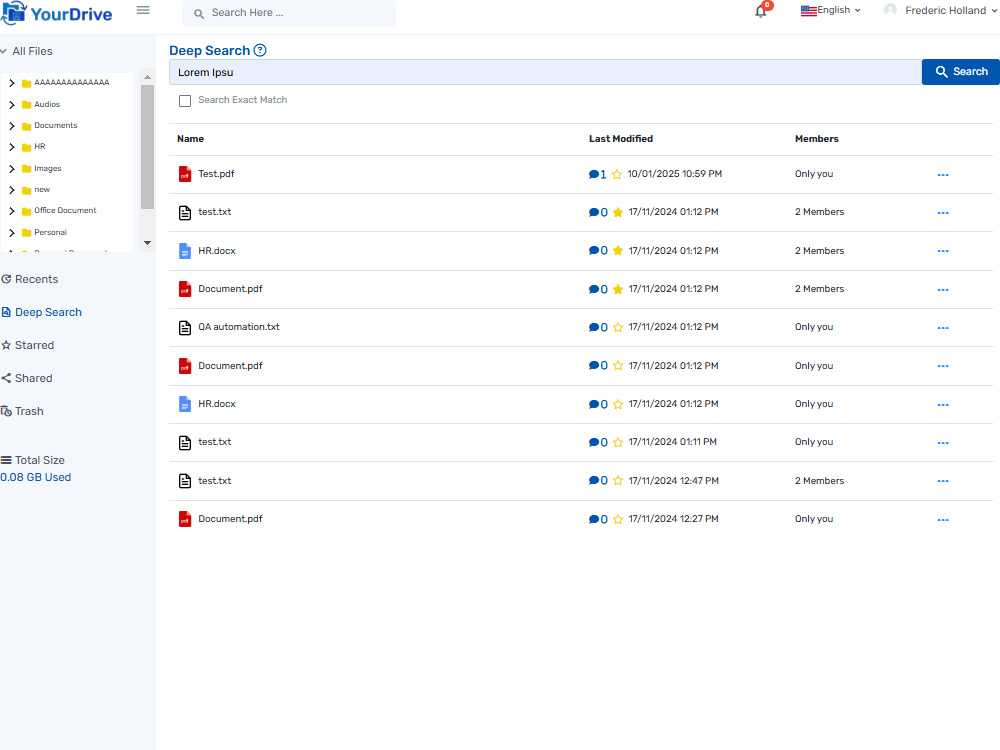Click the Members column header
Viewport: 1000px width, 750px height.
[x=816, y=139]
